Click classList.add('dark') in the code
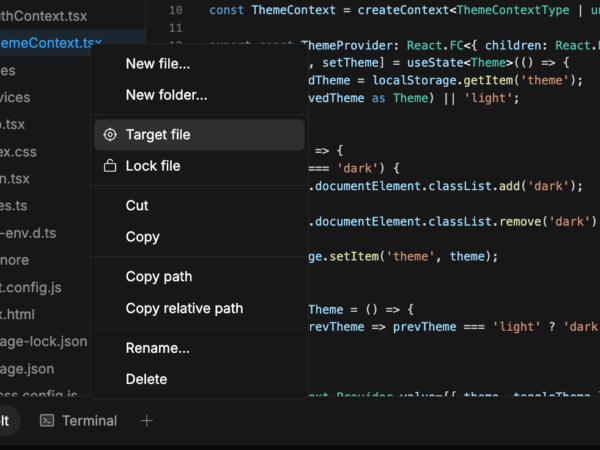Viewport: 600px width, 450px height. click(502, 186)
